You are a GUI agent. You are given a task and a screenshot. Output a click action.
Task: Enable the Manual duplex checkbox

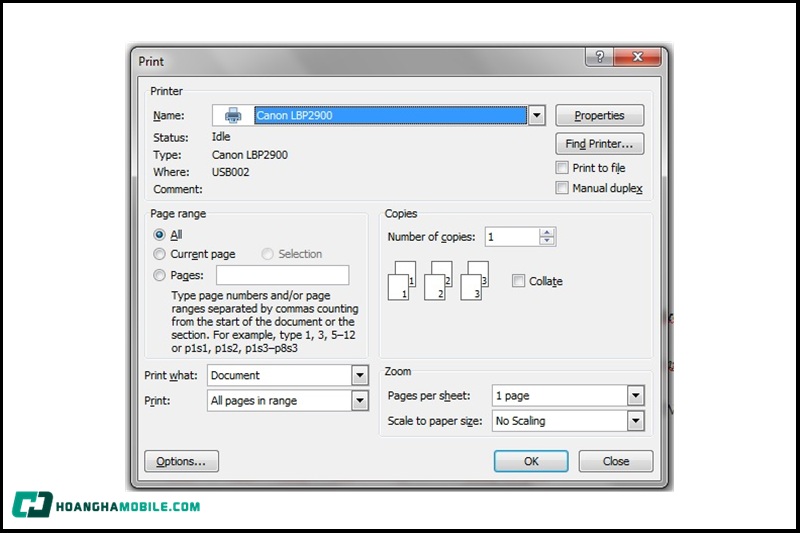coord(562,188)
